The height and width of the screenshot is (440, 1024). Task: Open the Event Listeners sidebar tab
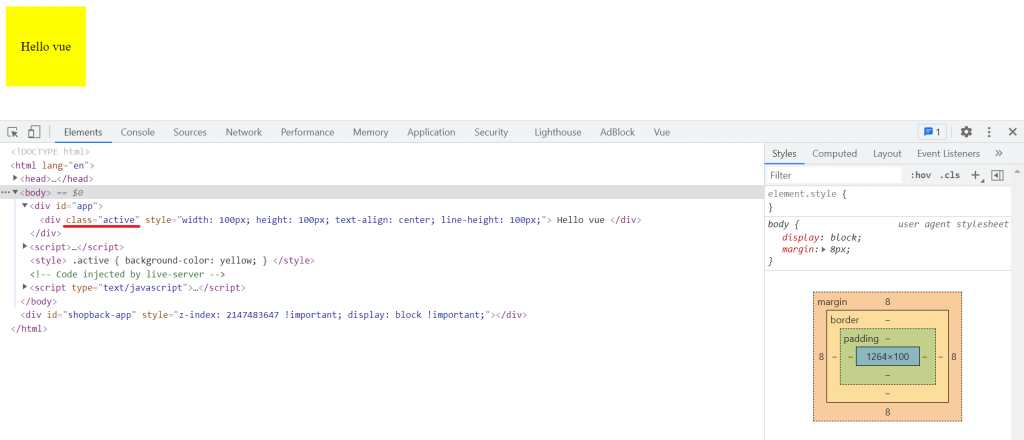(x=948, y=153)
